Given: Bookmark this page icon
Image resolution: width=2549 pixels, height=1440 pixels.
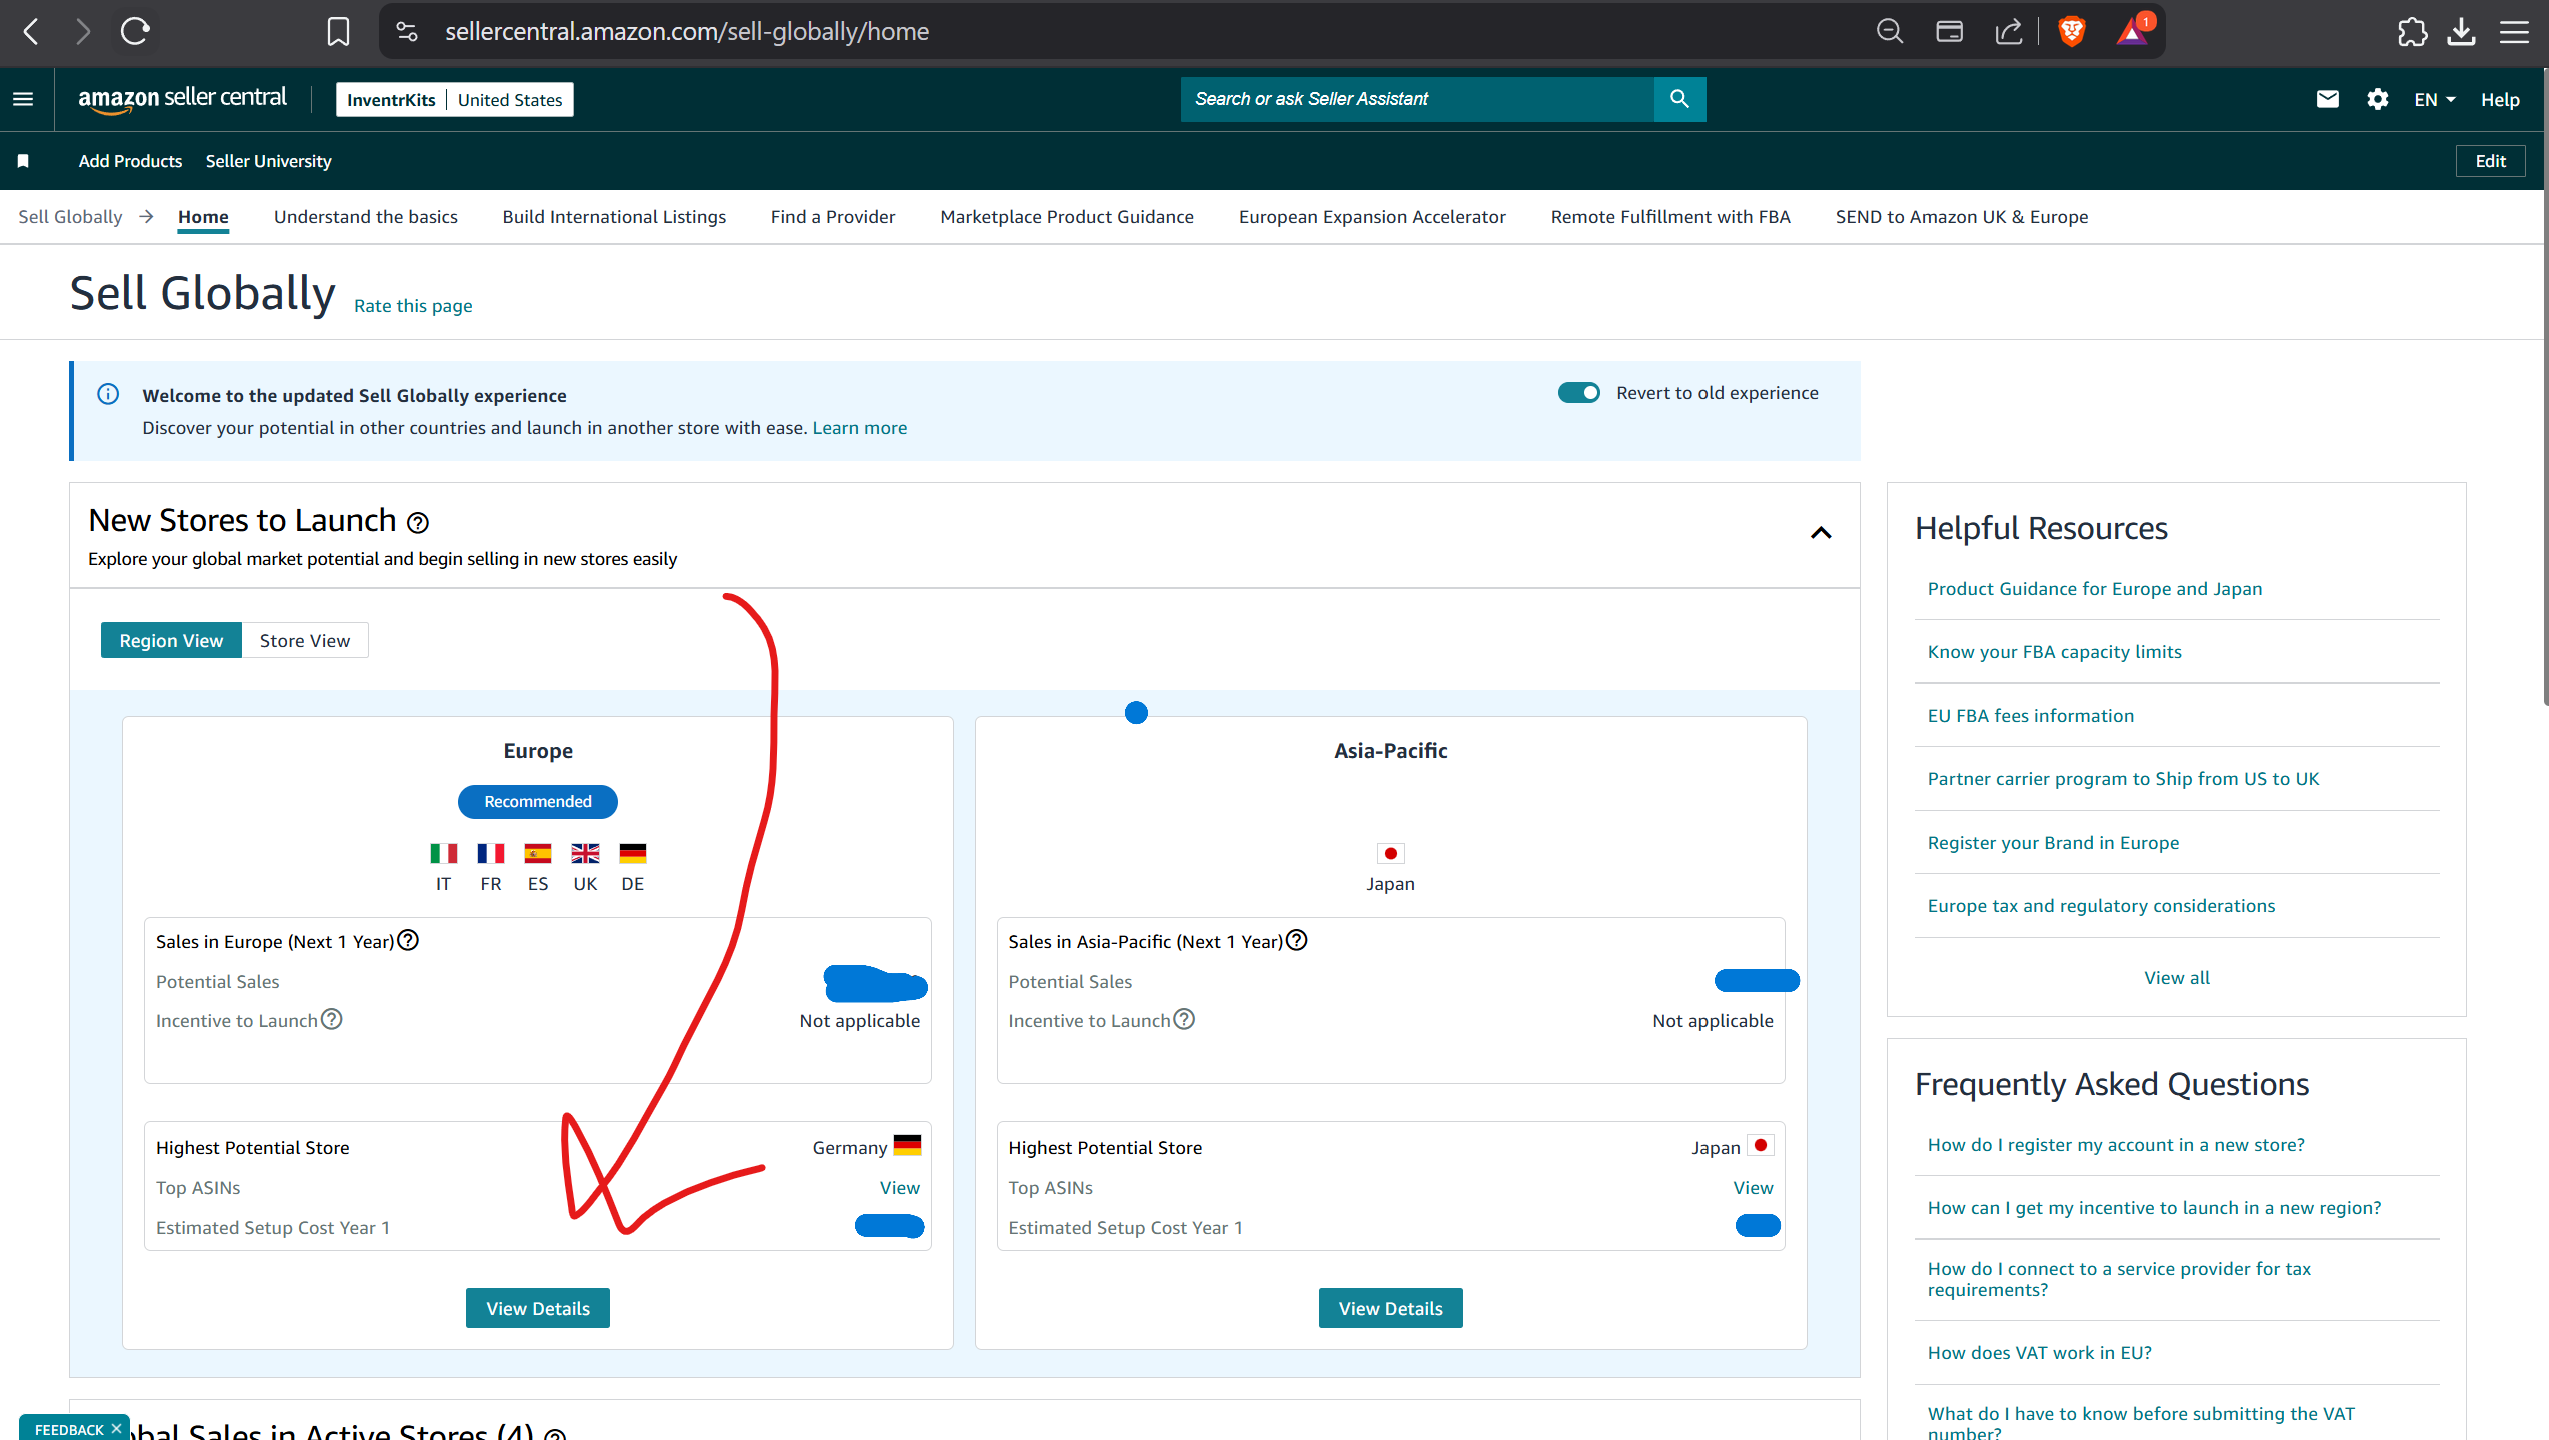Looking at the screenshot, I should [338, 32].
